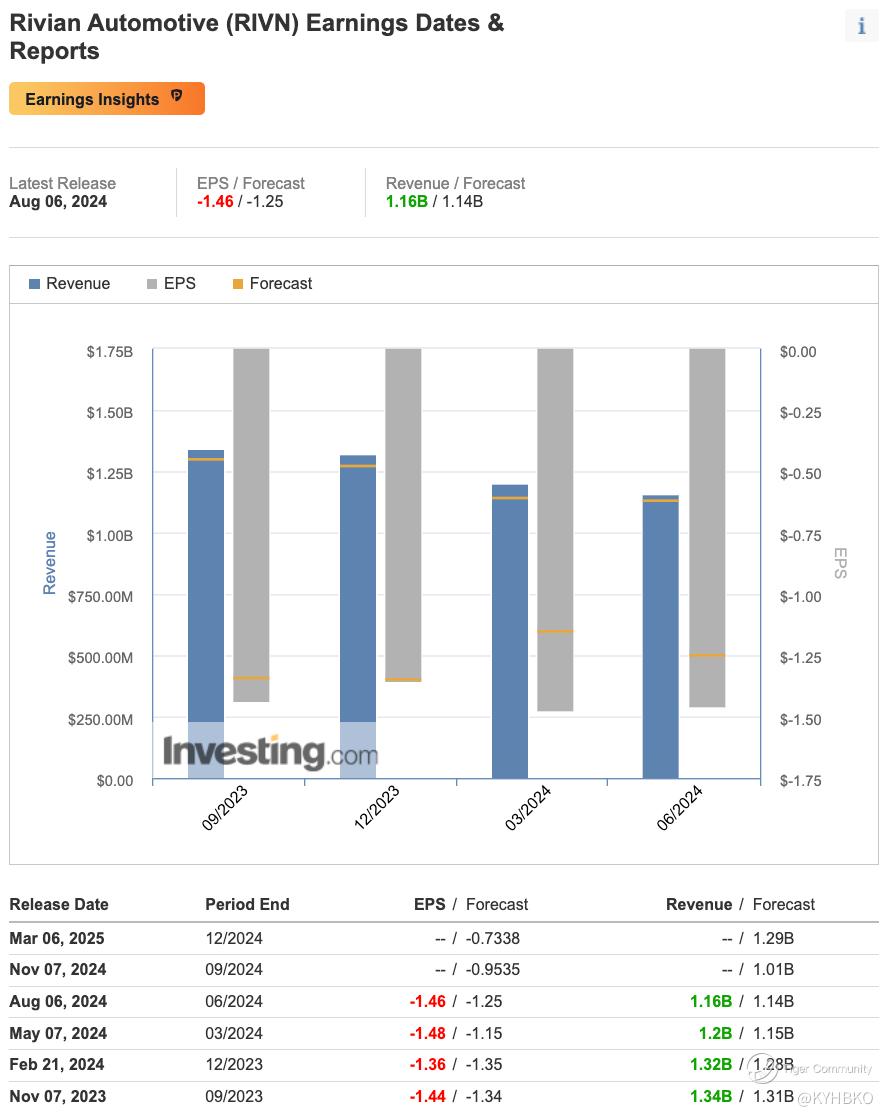Select the 12/2023 blue revenue bar
Image resolution: width=890 pixels, height=1118 pixels.
click(358, 617)
